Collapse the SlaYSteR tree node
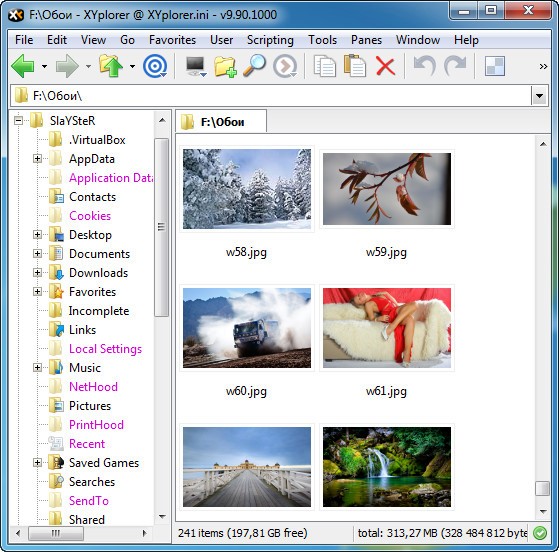The width and height of the screenshot is (559, 552). click(x=18, y=120)
